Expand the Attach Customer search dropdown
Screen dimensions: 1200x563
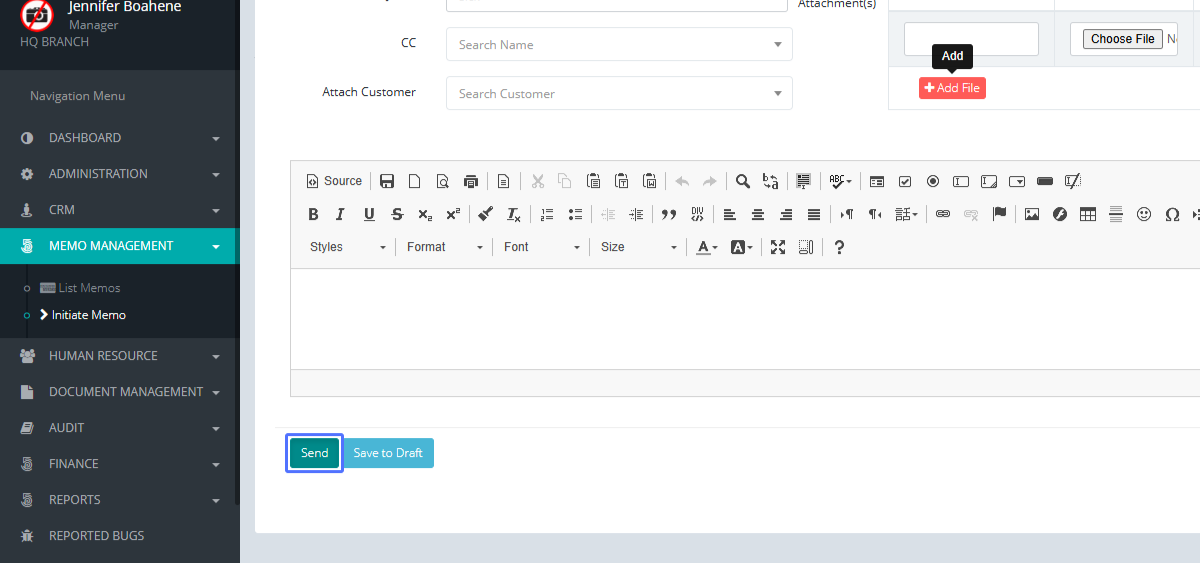619,93
